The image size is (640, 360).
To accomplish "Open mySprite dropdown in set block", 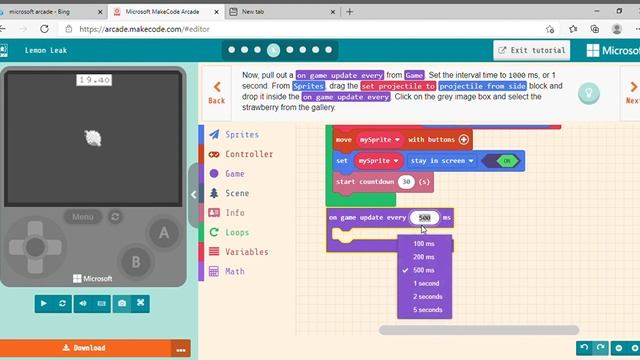I will (x=378, y=161).
